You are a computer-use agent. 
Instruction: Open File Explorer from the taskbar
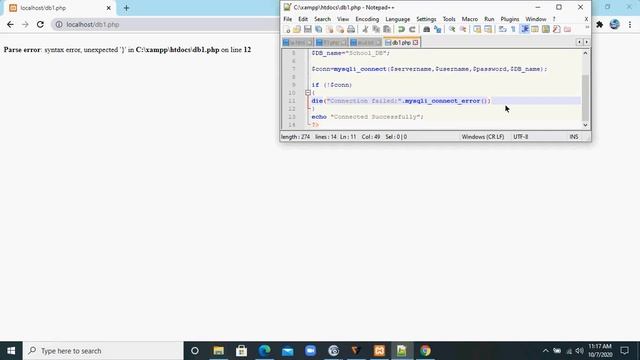click(x=218, y=351)
